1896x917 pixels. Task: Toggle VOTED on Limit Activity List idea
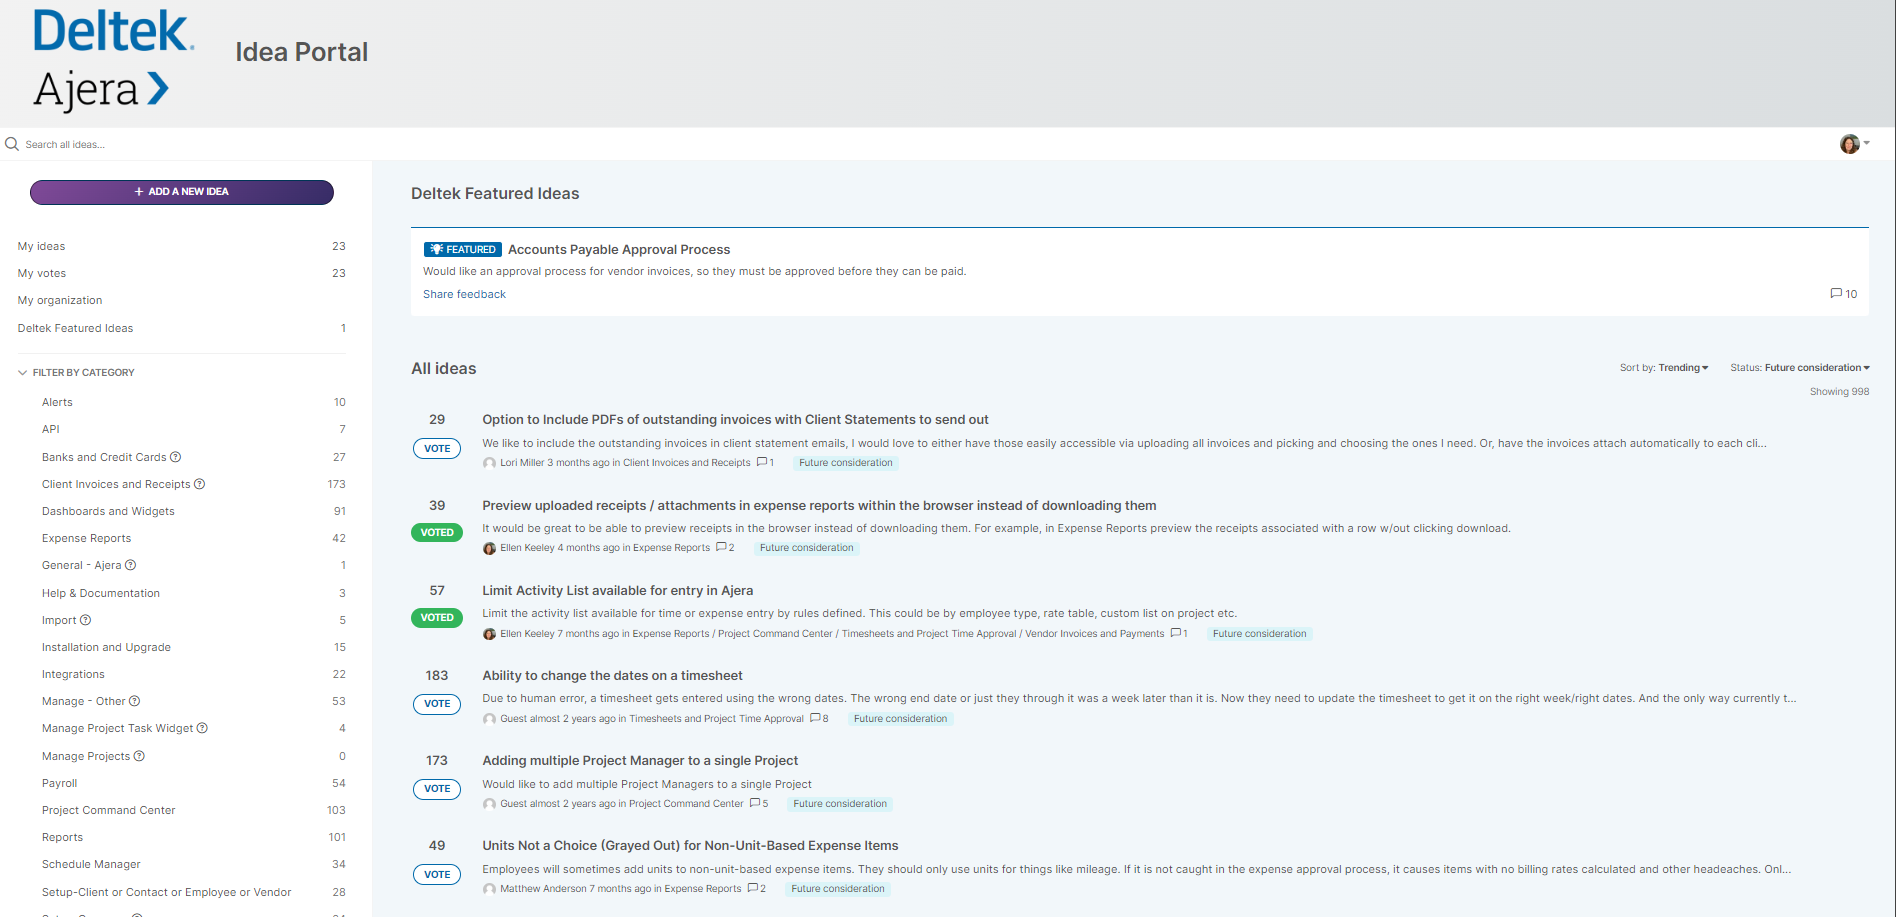[x=437, y=618]
